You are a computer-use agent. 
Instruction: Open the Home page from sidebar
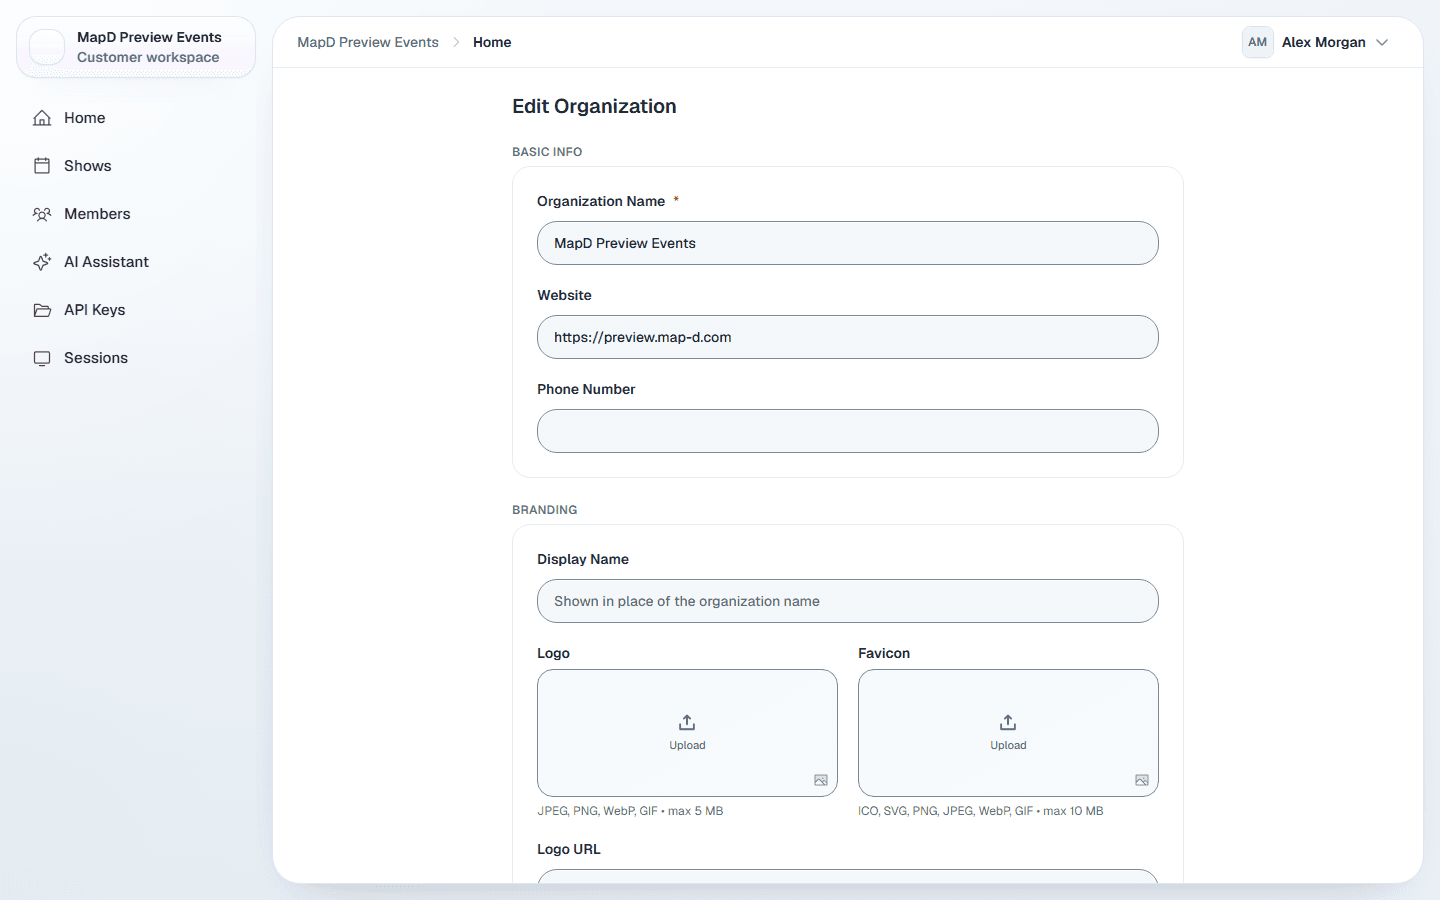(136, 118)
